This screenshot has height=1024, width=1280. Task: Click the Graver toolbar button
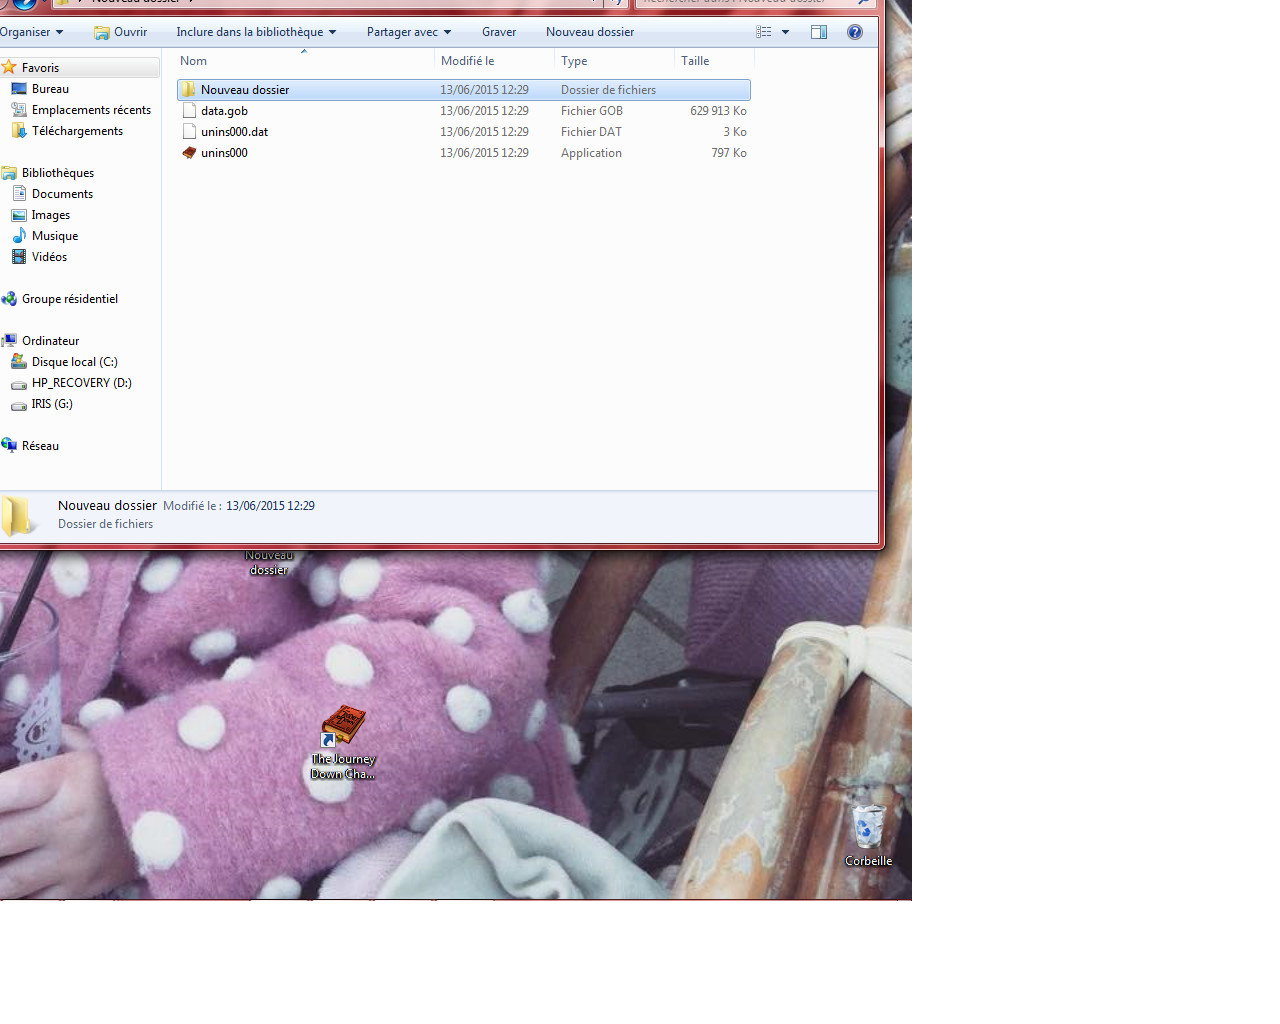point(499,32)
